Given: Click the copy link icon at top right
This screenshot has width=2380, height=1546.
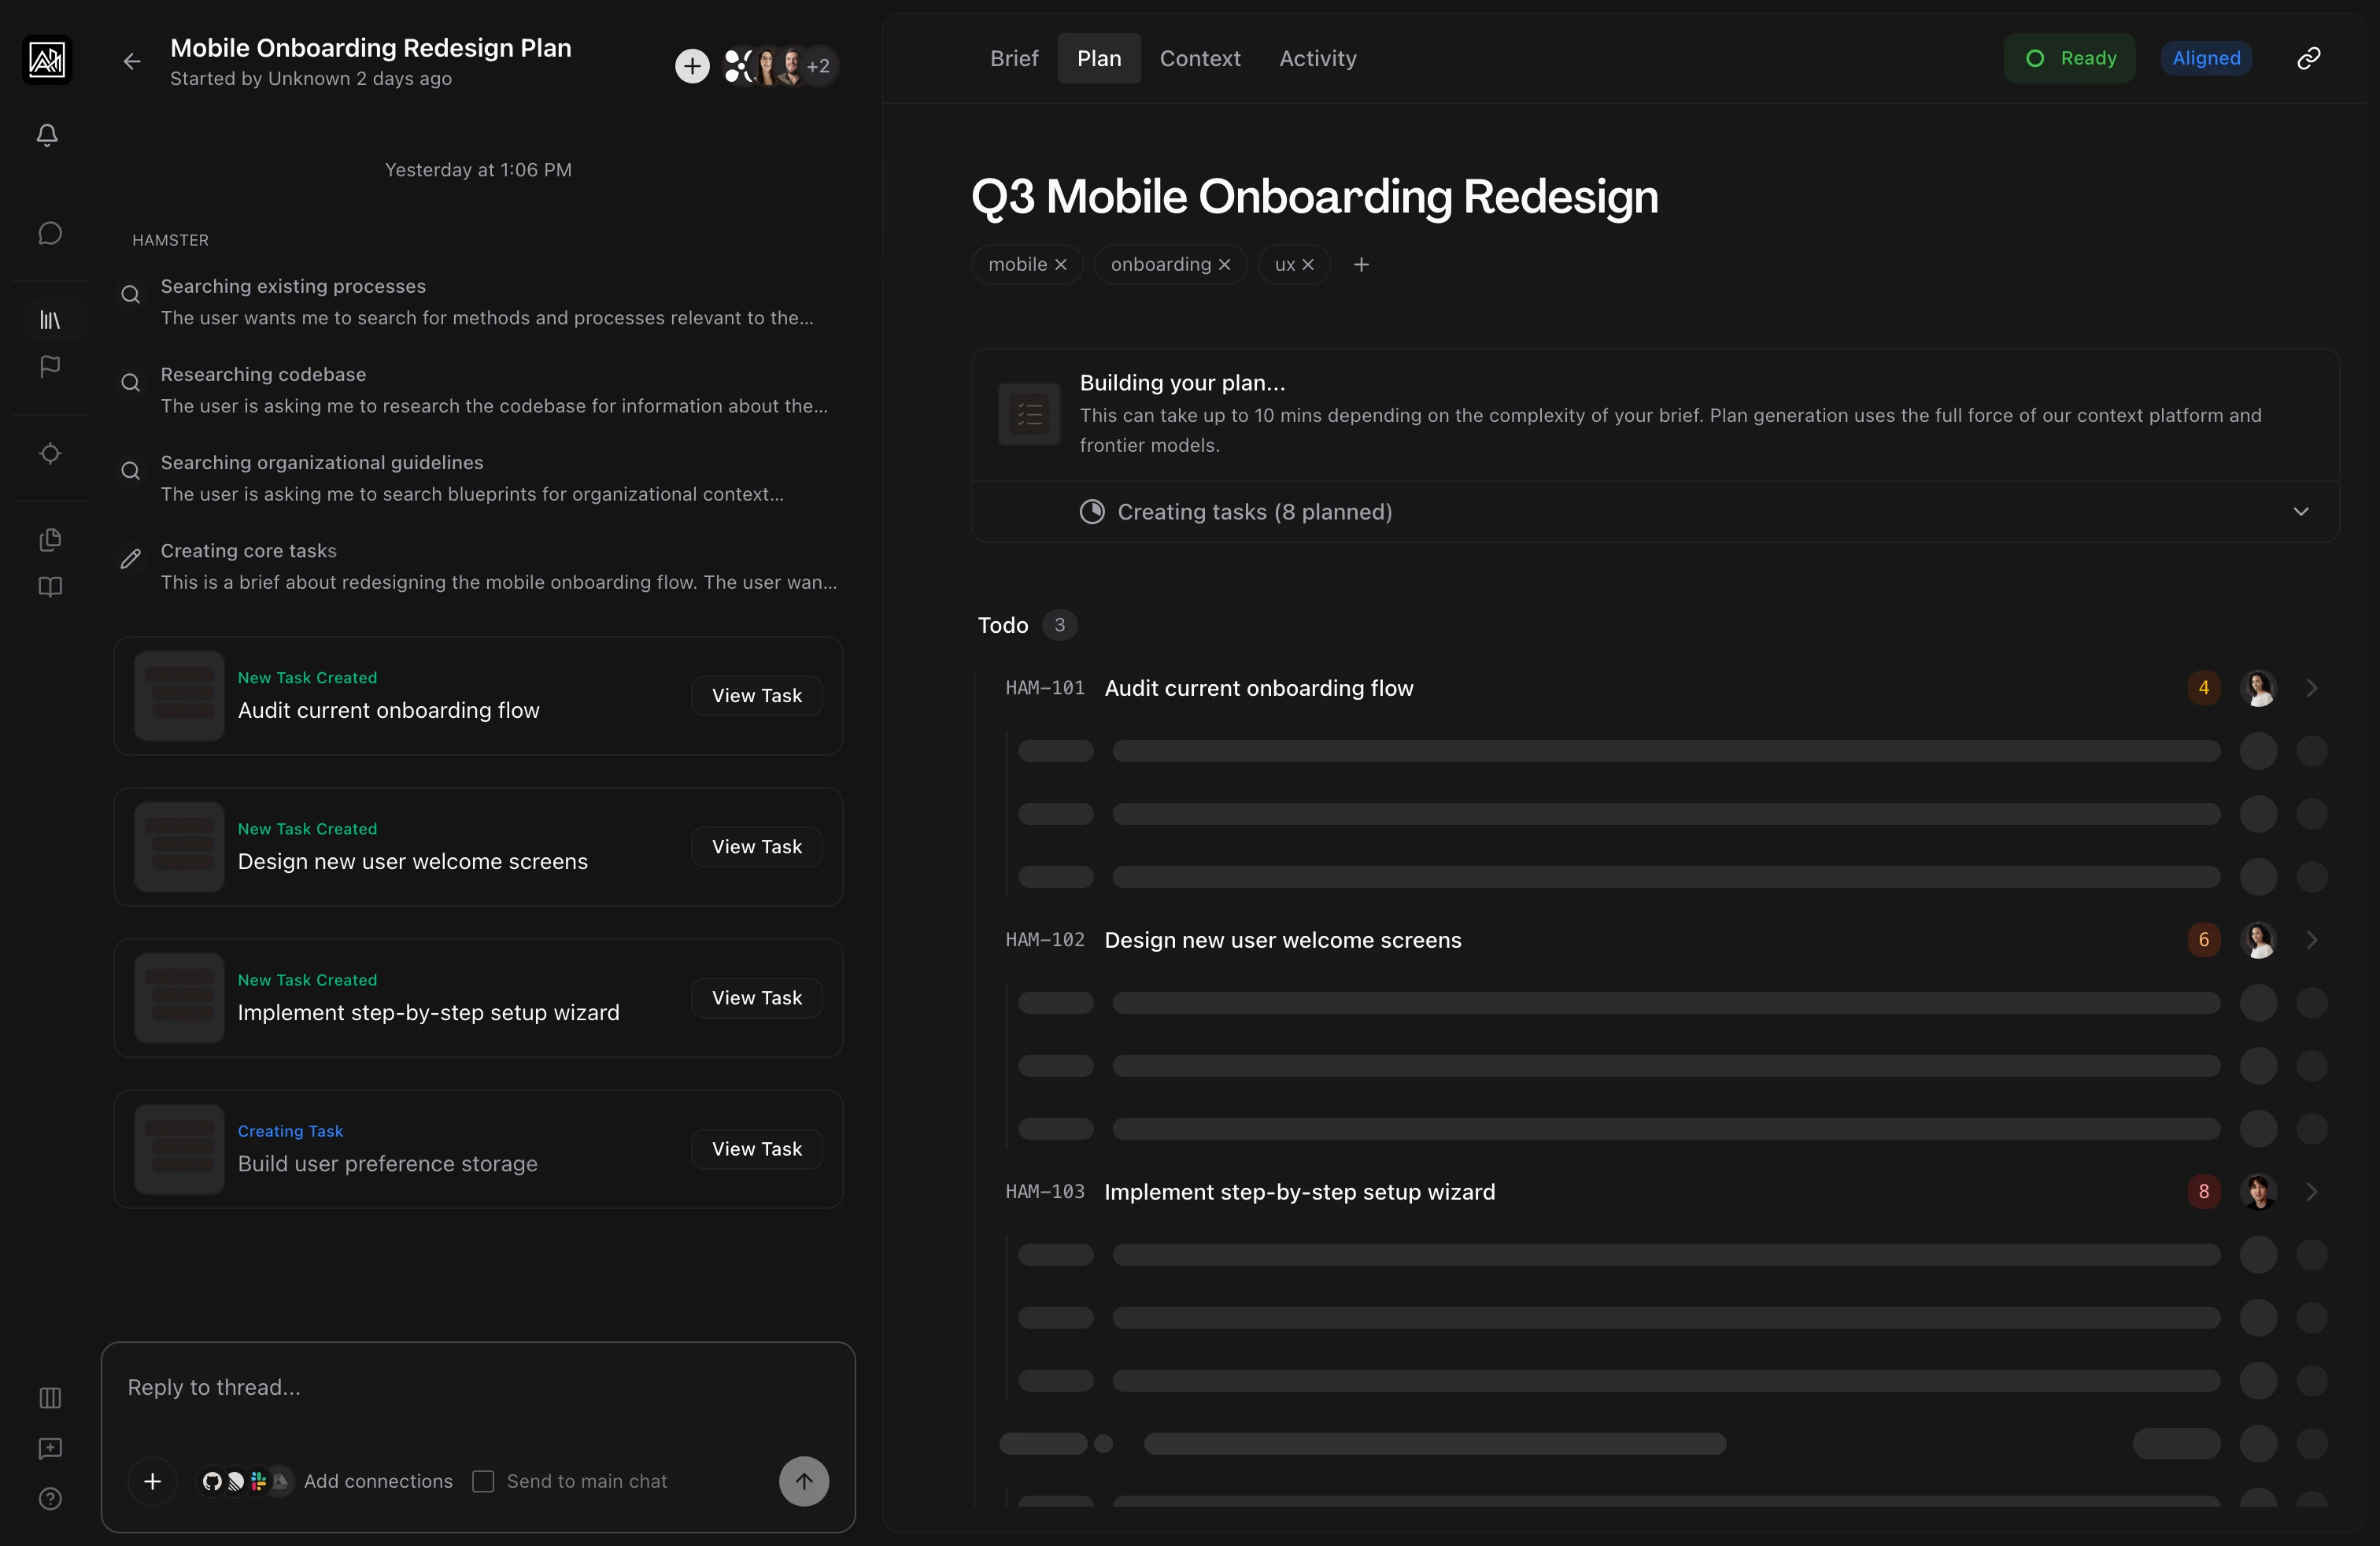Looking at the screenshot, I should point(2309,57).
